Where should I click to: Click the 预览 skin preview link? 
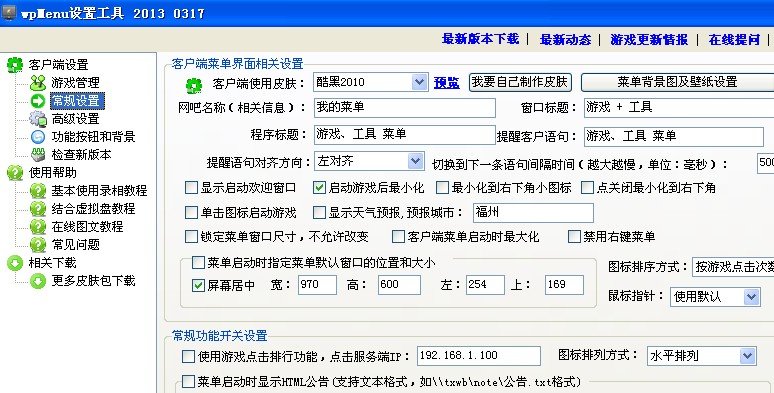click(x=446, y=82)
